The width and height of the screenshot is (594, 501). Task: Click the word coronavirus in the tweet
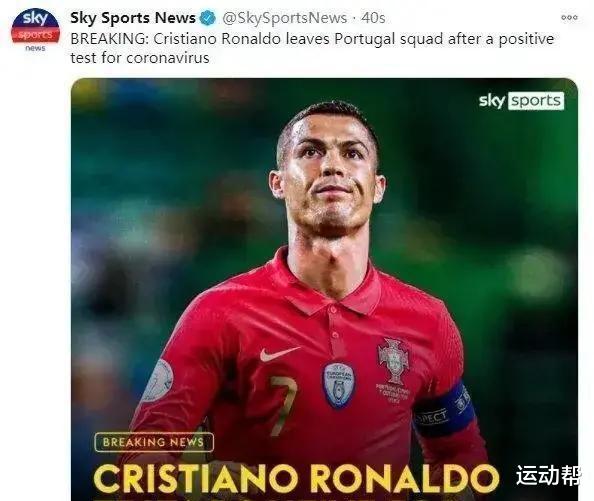(168, 58)
